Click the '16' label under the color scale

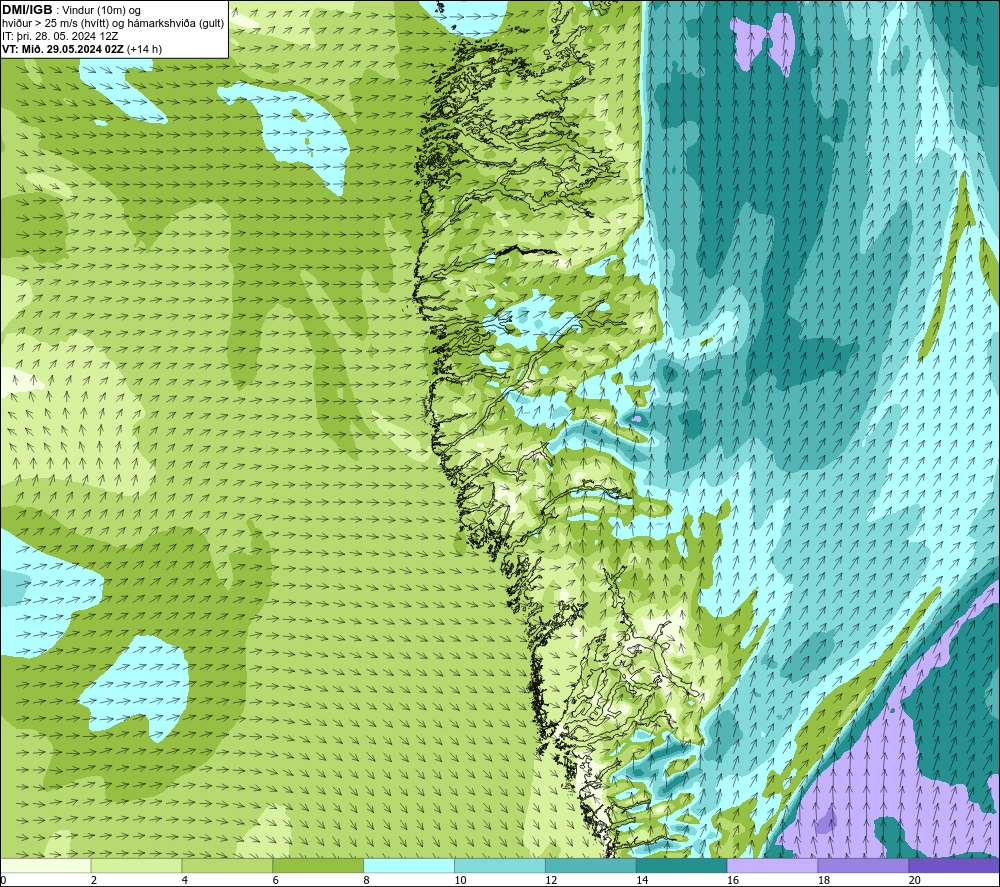click(x=733, y=880)
